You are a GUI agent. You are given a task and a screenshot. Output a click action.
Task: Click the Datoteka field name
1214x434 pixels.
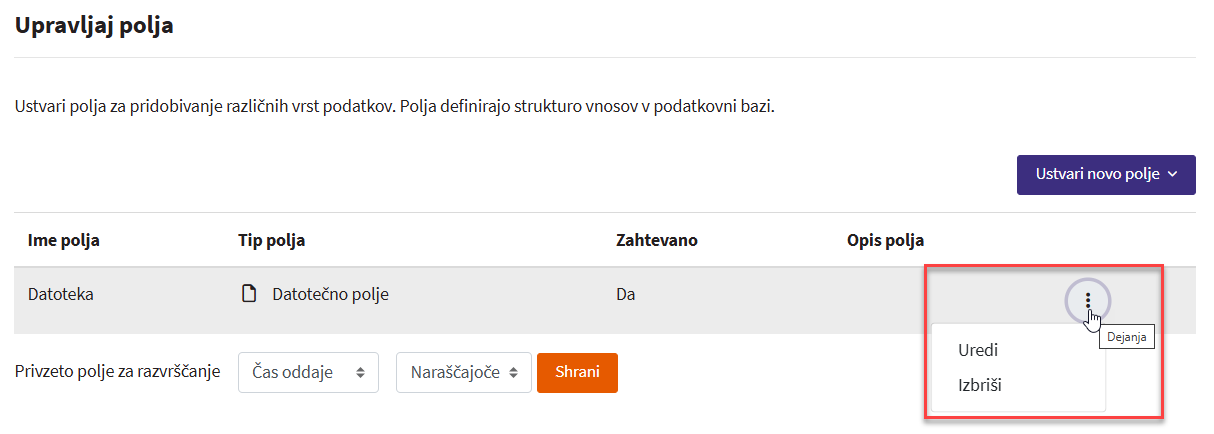[60, 295]
